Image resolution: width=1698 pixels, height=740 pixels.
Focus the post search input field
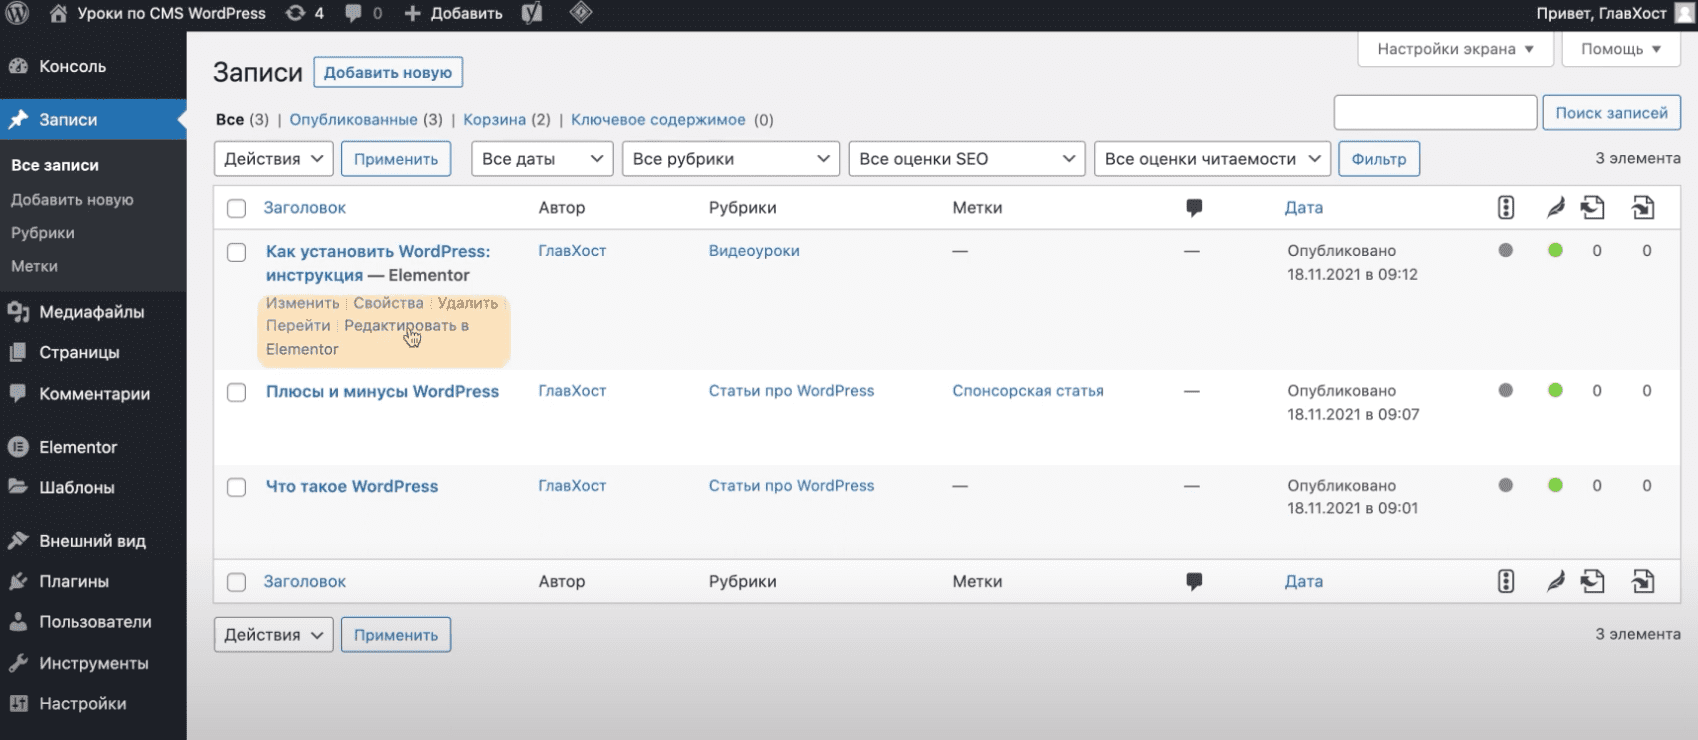tap(1434, 113)
